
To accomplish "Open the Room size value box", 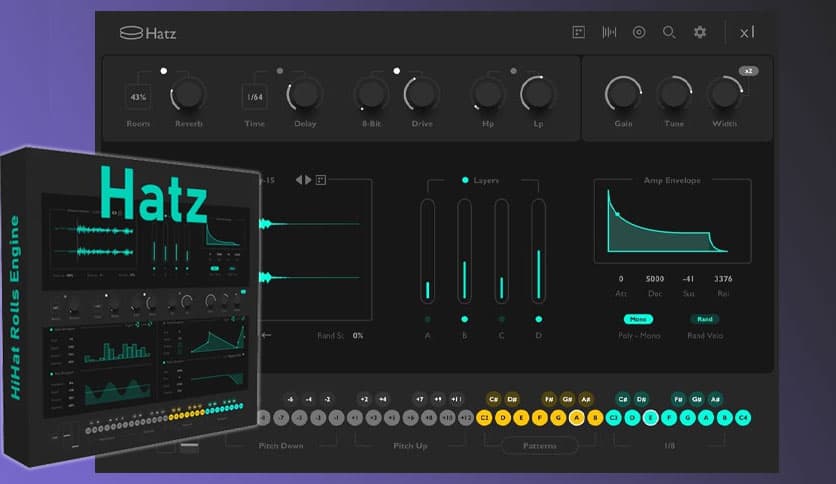I will tap(138, 97).
